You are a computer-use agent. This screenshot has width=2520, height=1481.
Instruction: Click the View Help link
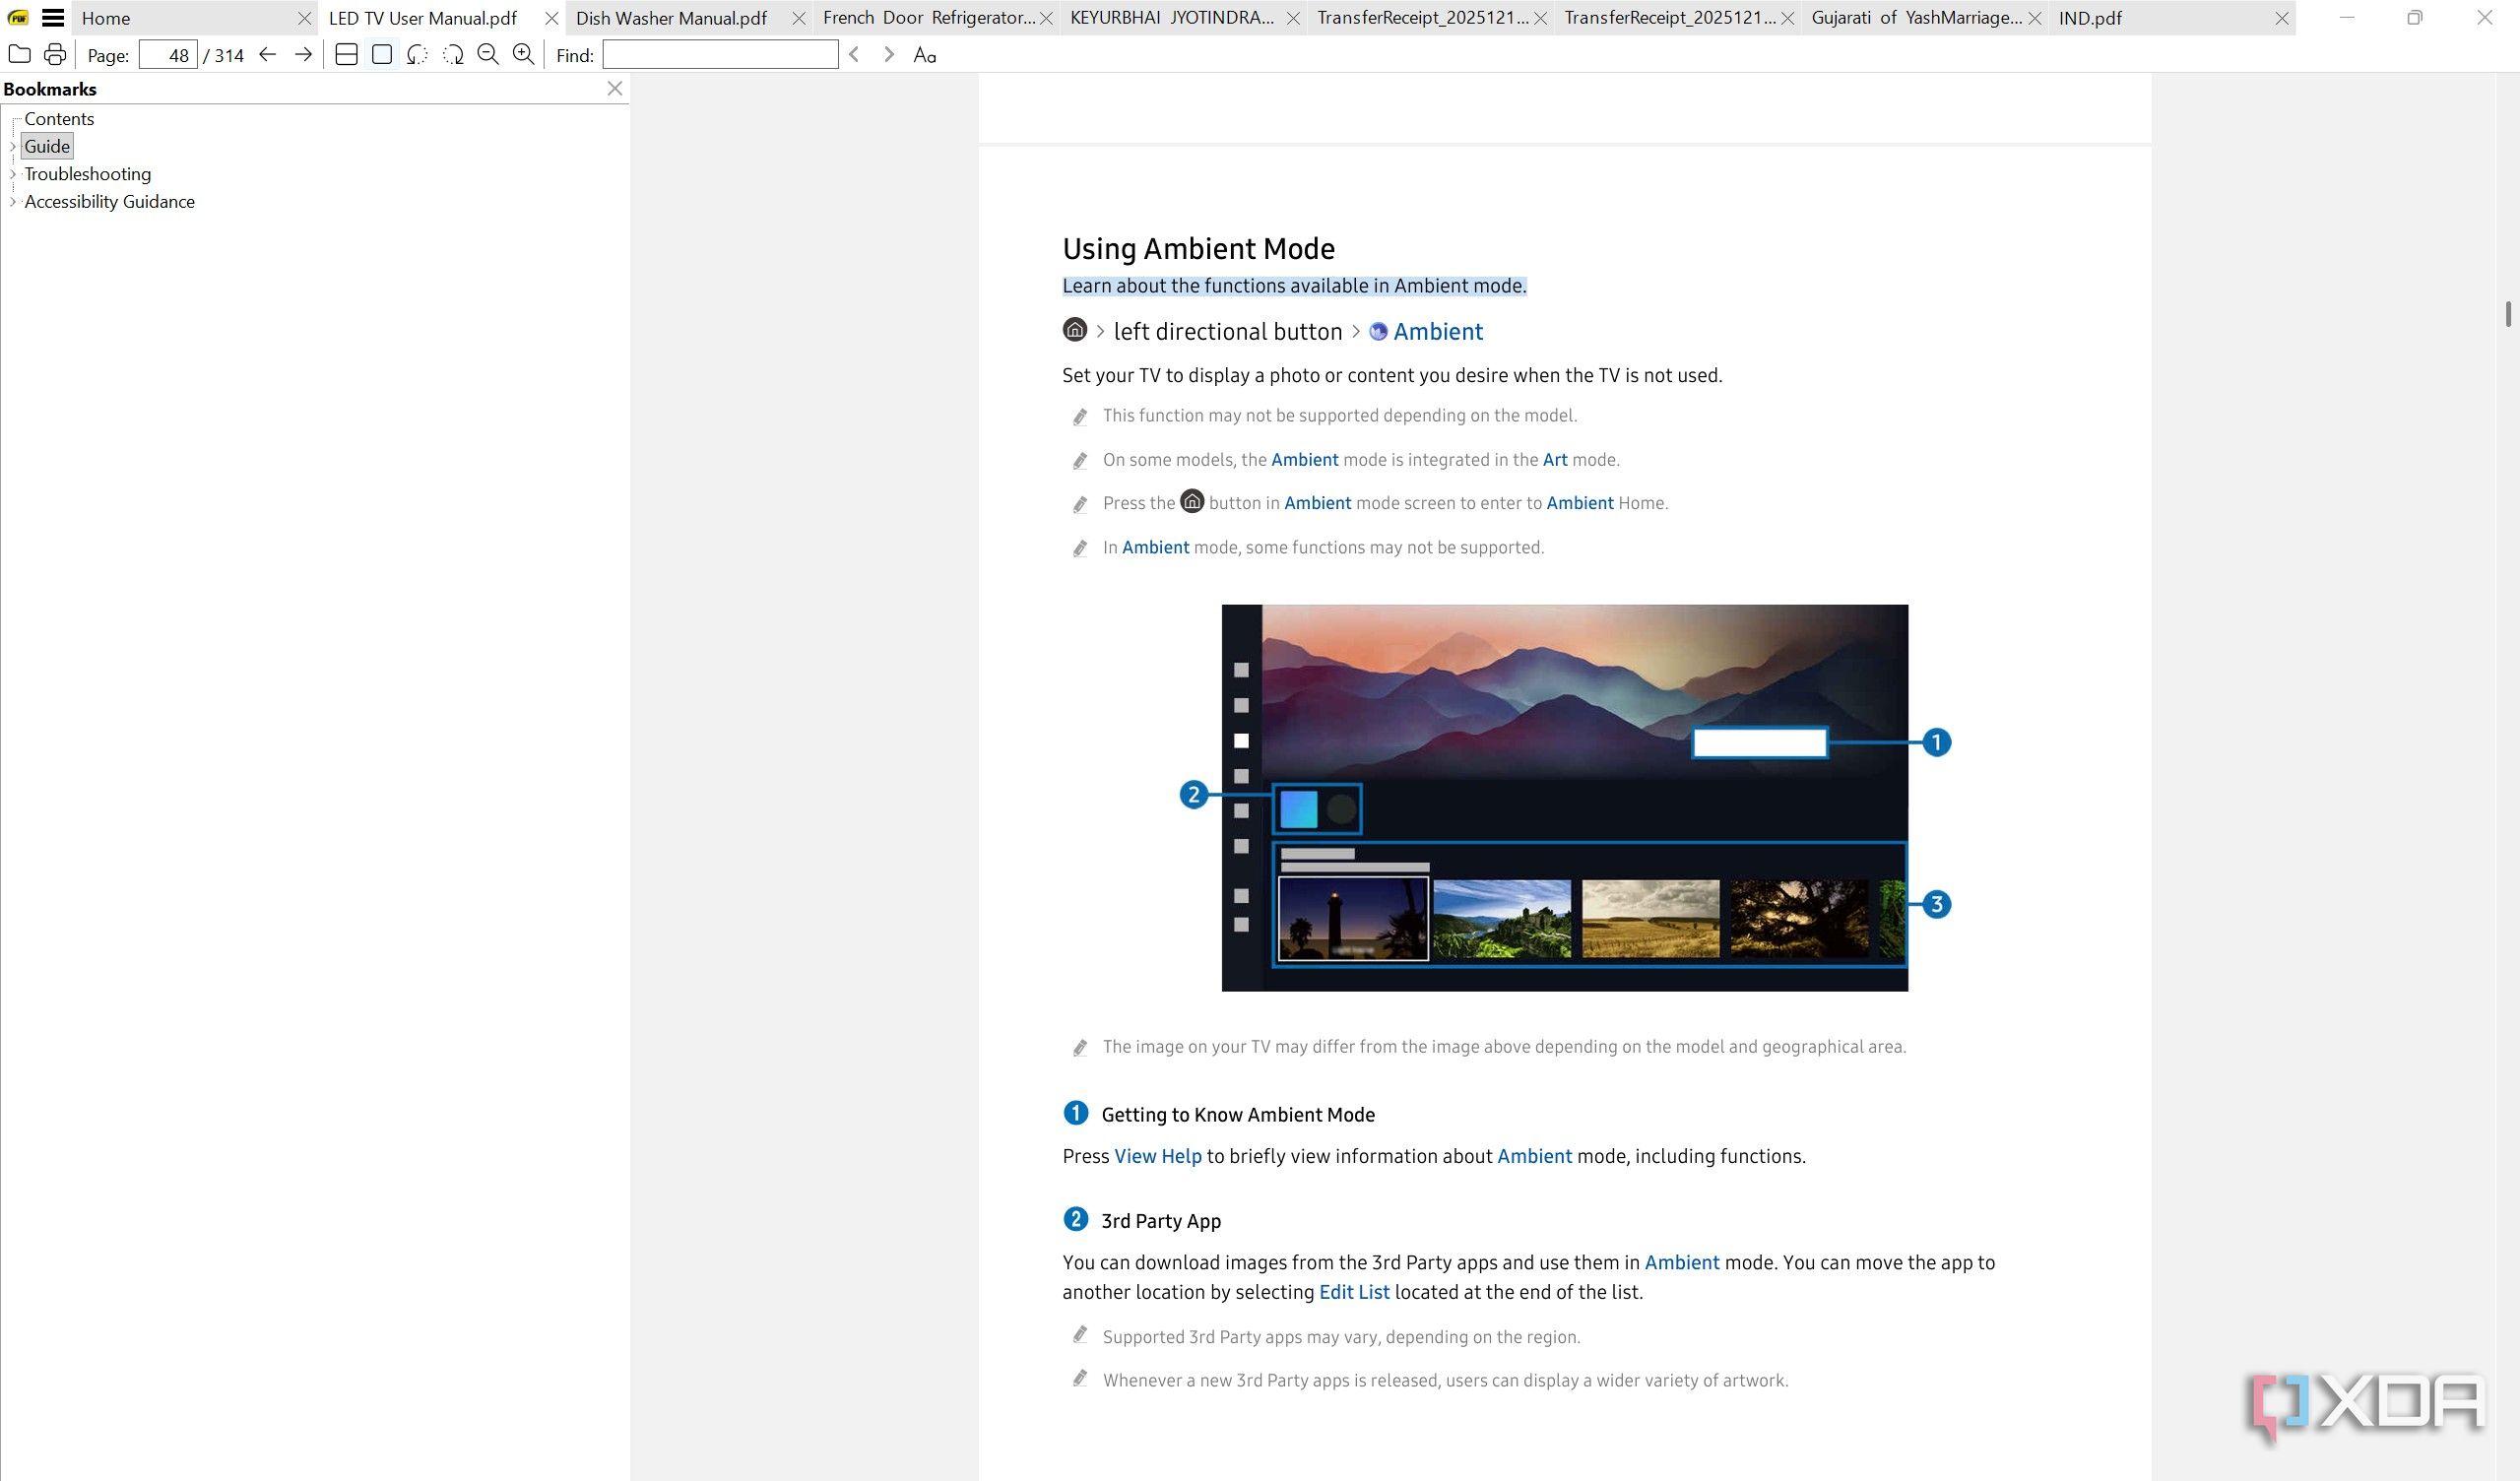pyautogui.click(x=1157, y=1157)
